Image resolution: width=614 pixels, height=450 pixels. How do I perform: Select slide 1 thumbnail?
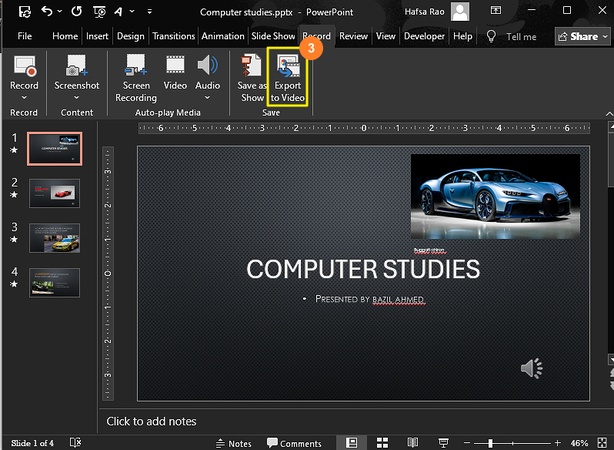(54, 149)
